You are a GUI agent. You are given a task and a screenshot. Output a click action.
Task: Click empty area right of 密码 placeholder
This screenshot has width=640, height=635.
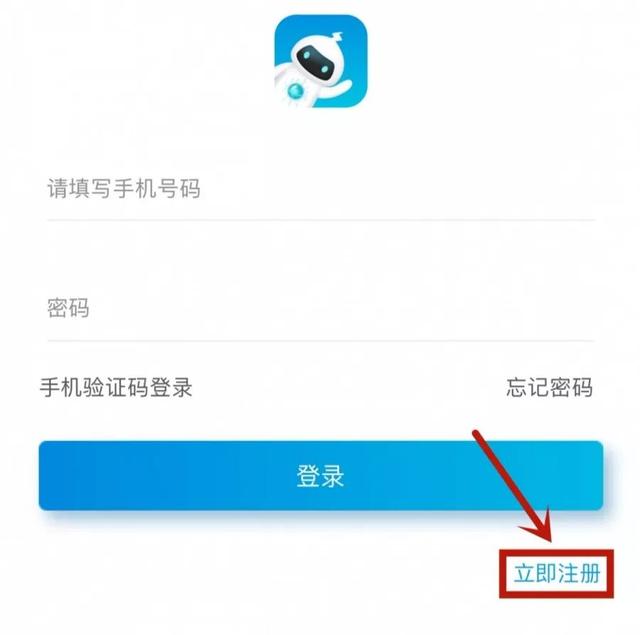343,308
